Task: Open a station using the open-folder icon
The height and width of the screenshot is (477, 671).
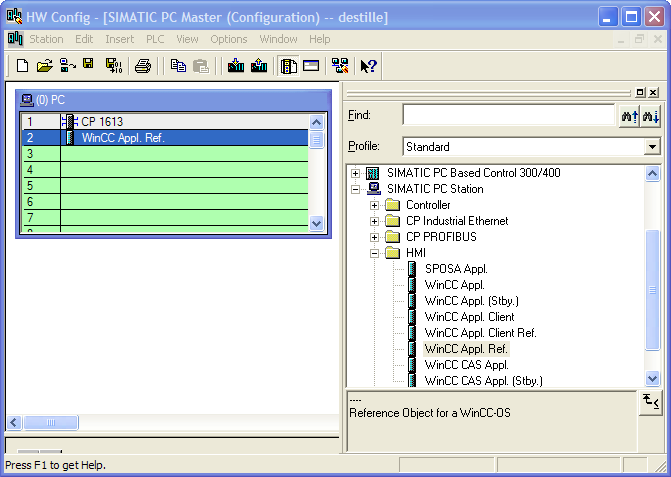Action: 45,66
